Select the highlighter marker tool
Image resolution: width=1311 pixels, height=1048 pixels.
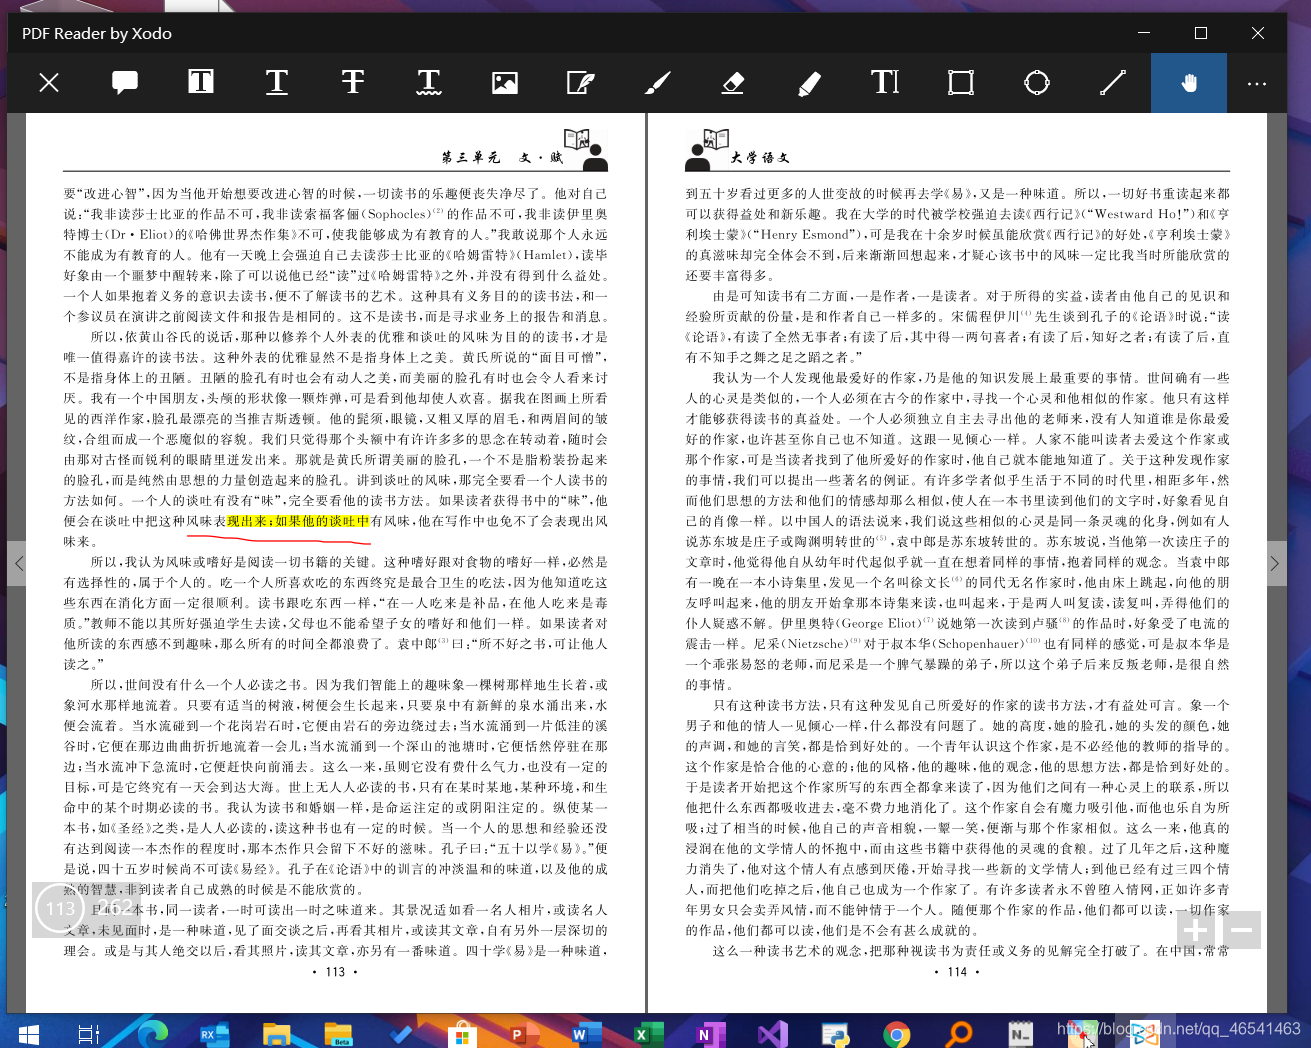click(809, 83)
